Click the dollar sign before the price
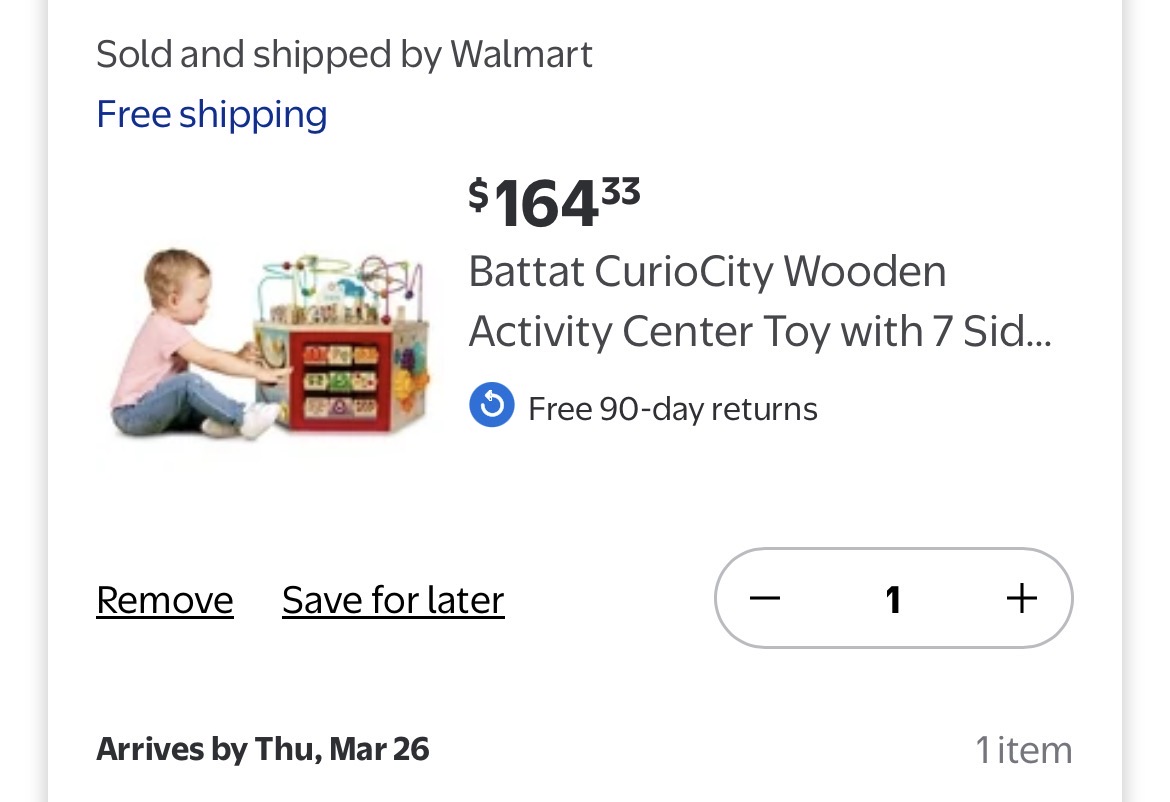Viewport: 1170px width, 802px height. 479,193
